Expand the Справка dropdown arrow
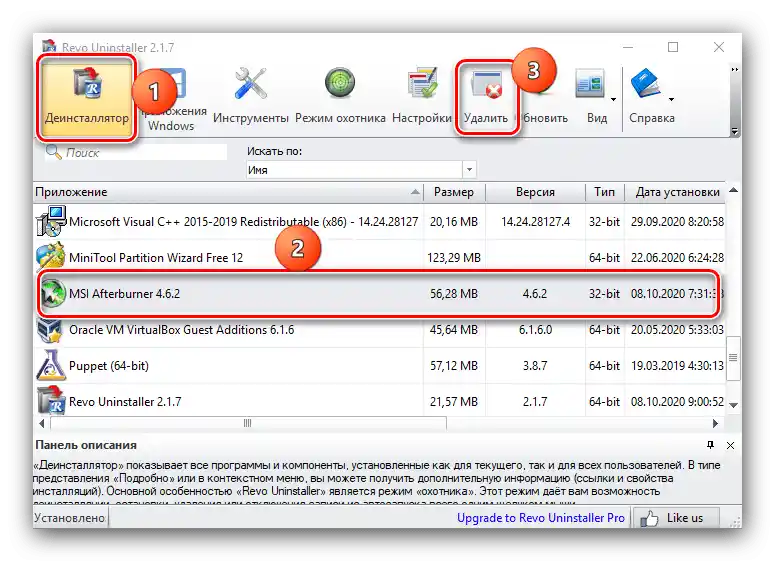The height and width of the screenshot is (562, 775). (671, 99)
